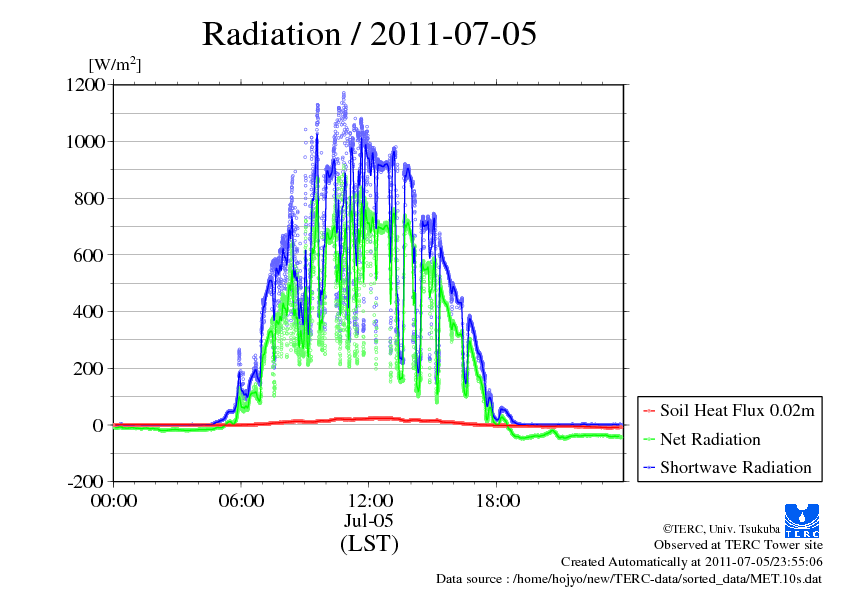
Task: Click the 0 y-axis label
Action: coord(98,425)
